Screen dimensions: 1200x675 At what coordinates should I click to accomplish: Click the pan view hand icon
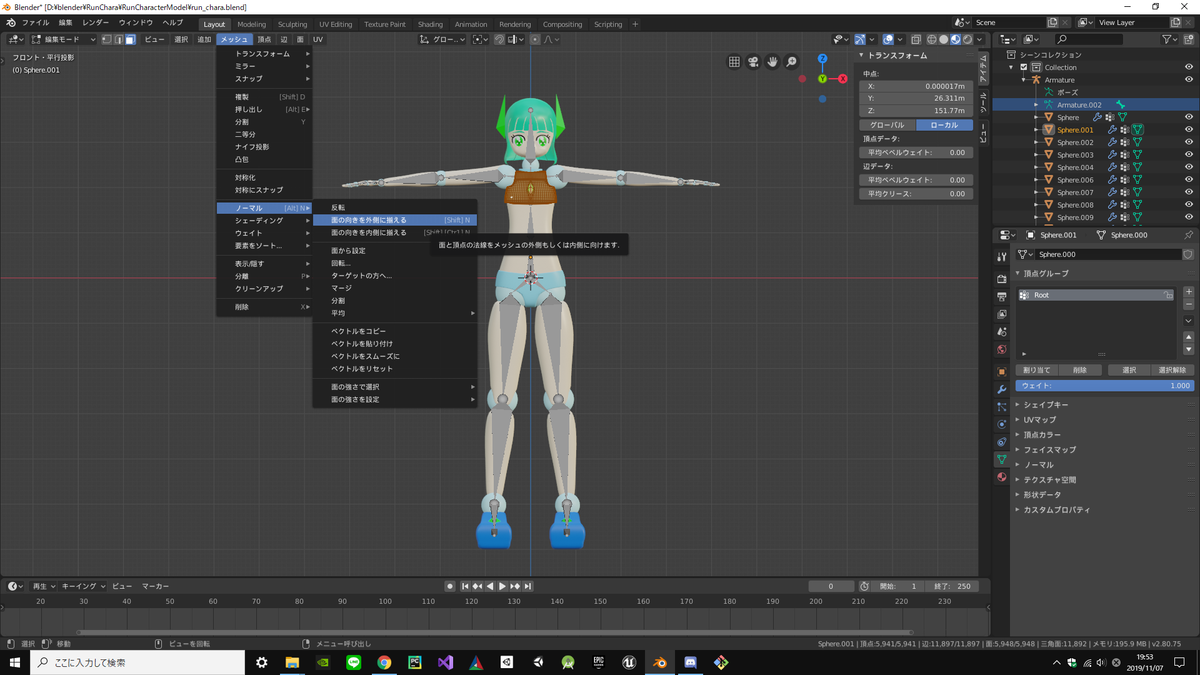(x=772, y=62)
